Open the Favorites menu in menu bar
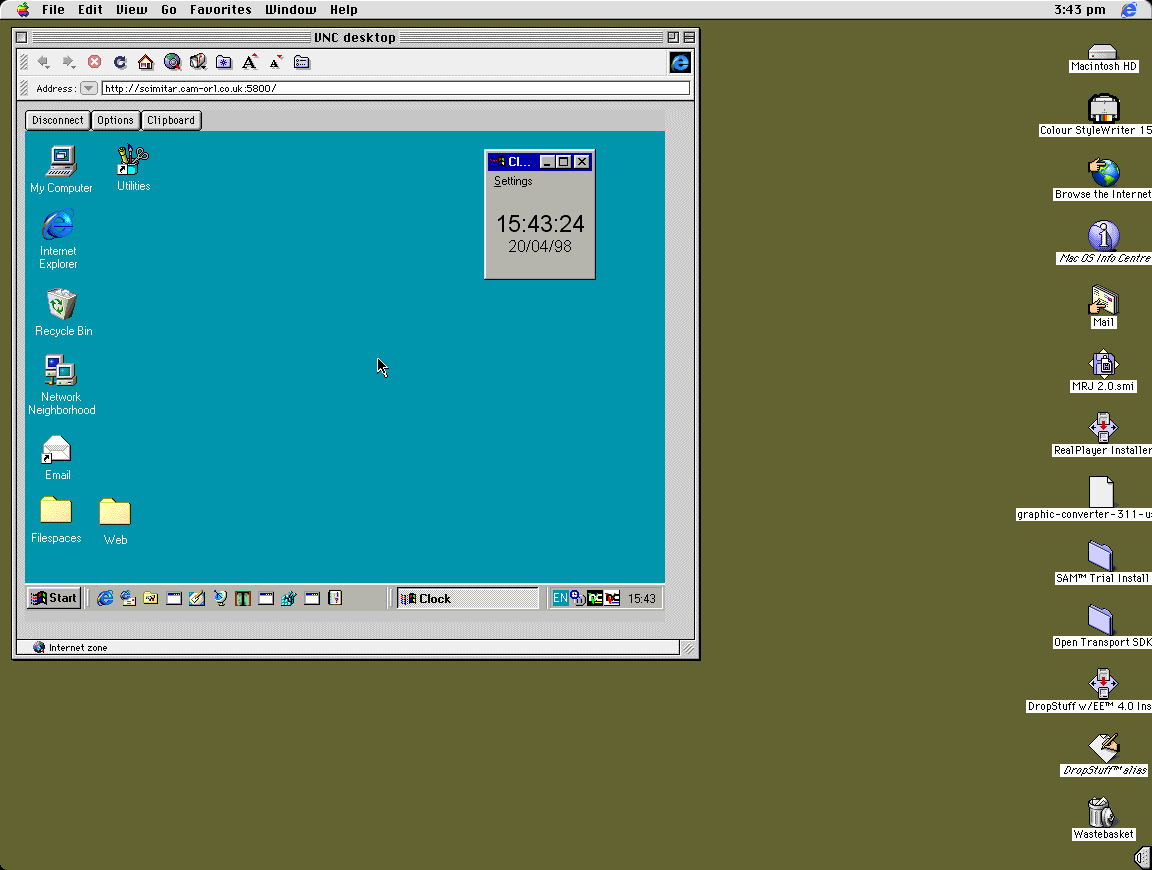This screenshot has width=1152, height=870. [x=221, y=9]
